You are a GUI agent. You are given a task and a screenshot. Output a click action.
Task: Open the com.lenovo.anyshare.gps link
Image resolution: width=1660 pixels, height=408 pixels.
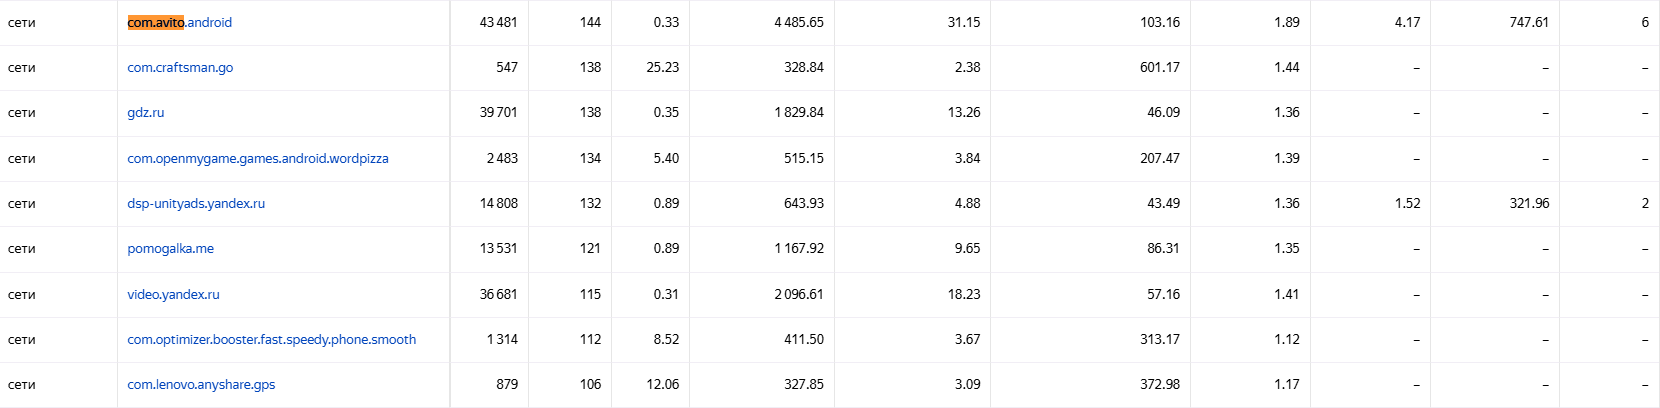[x=201, y=384]
